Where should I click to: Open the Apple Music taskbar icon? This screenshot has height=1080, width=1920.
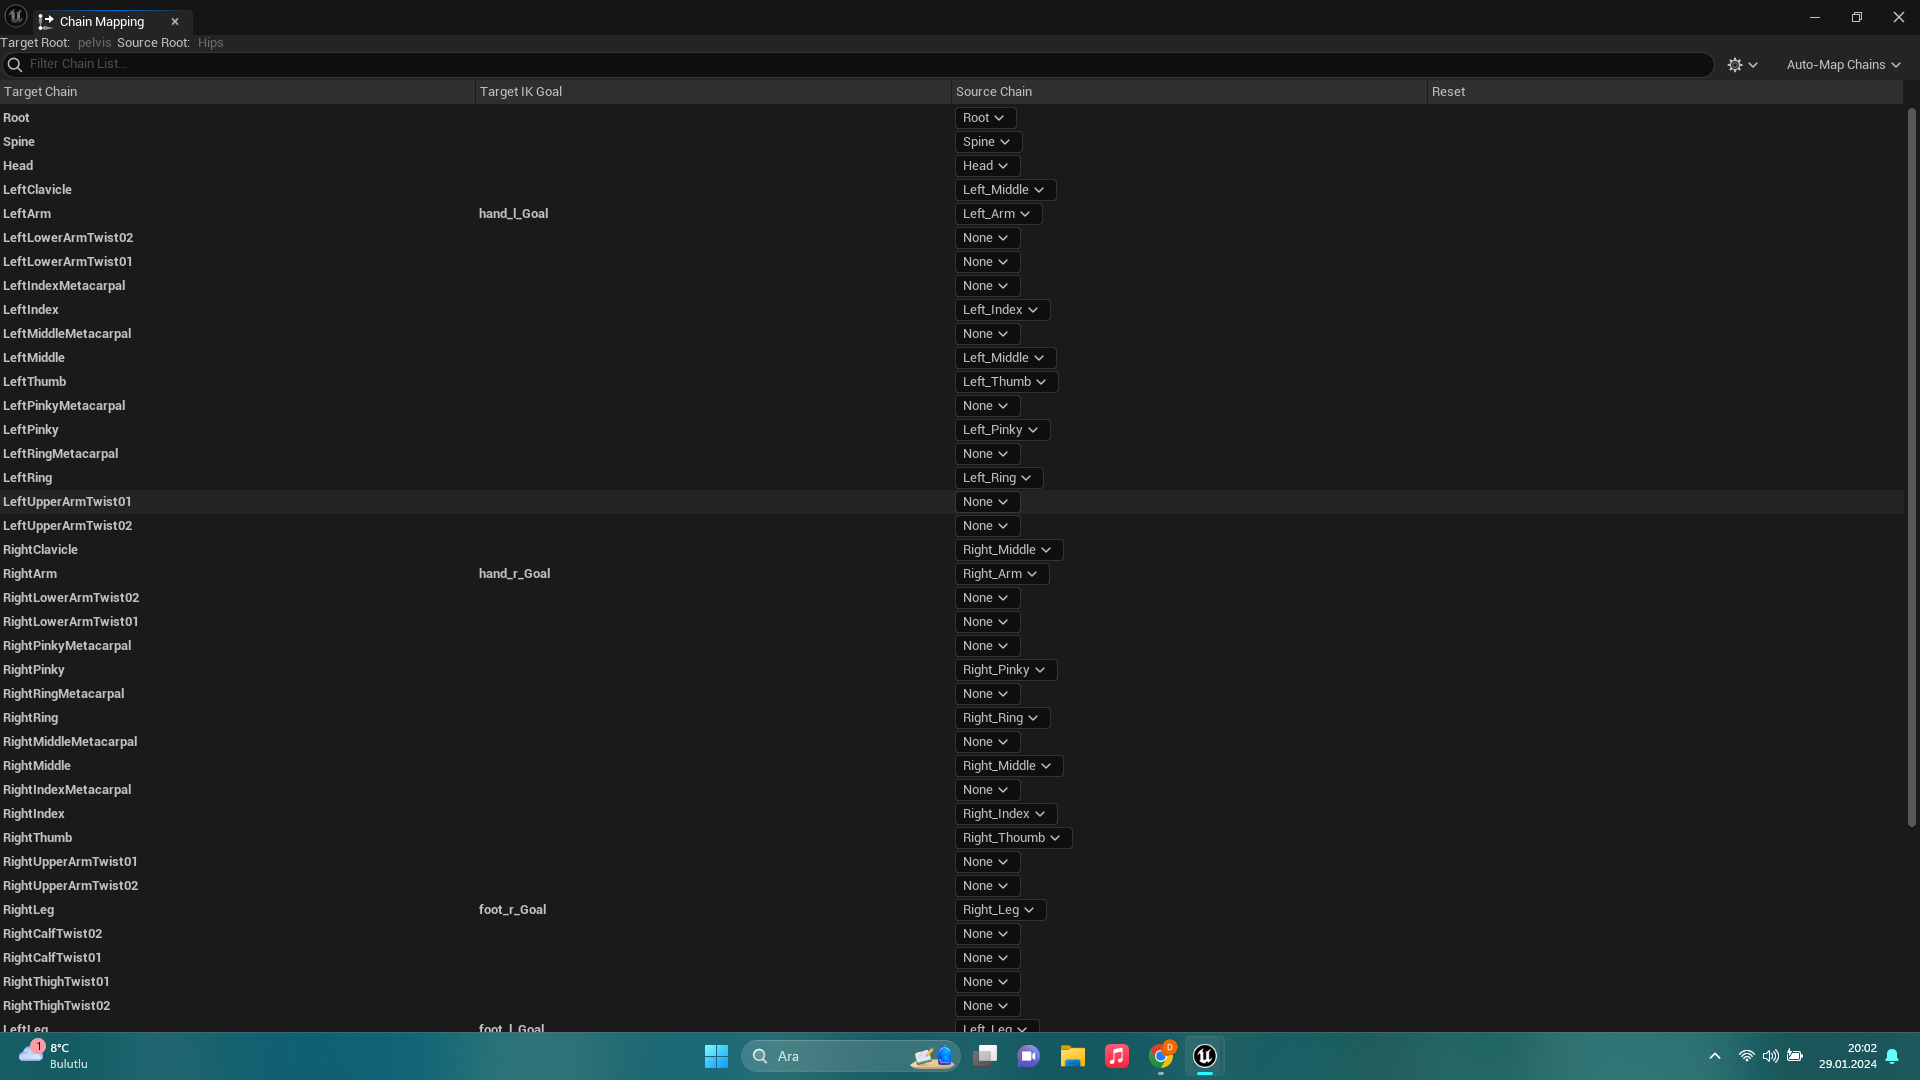(1117, 1056)
